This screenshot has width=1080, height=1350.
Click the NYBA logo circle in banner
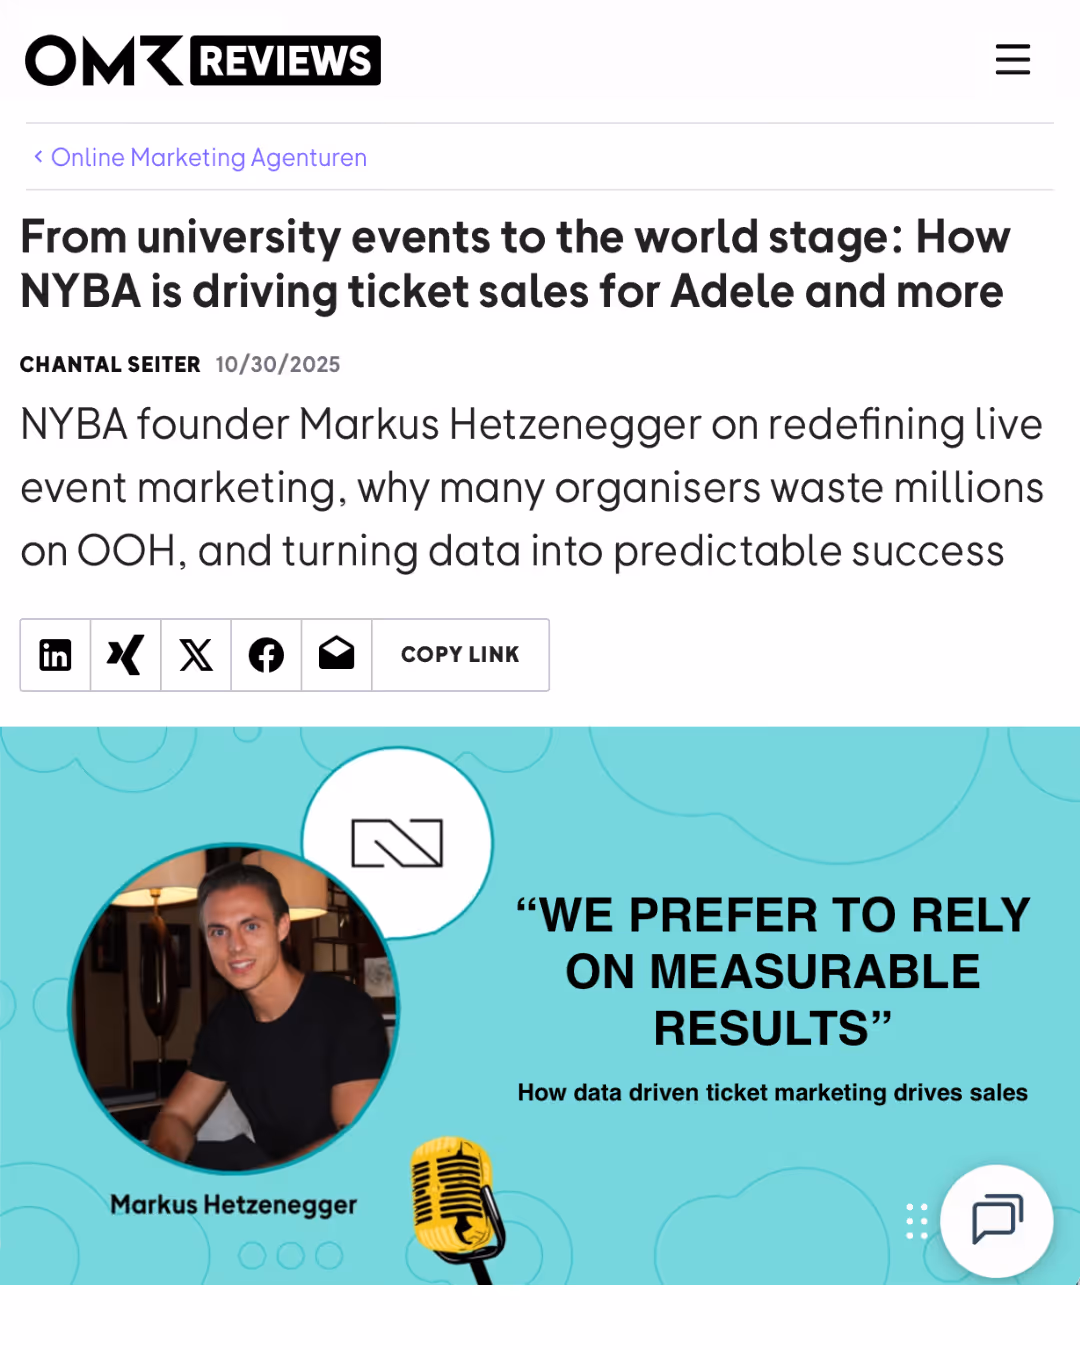click(397, 843)
